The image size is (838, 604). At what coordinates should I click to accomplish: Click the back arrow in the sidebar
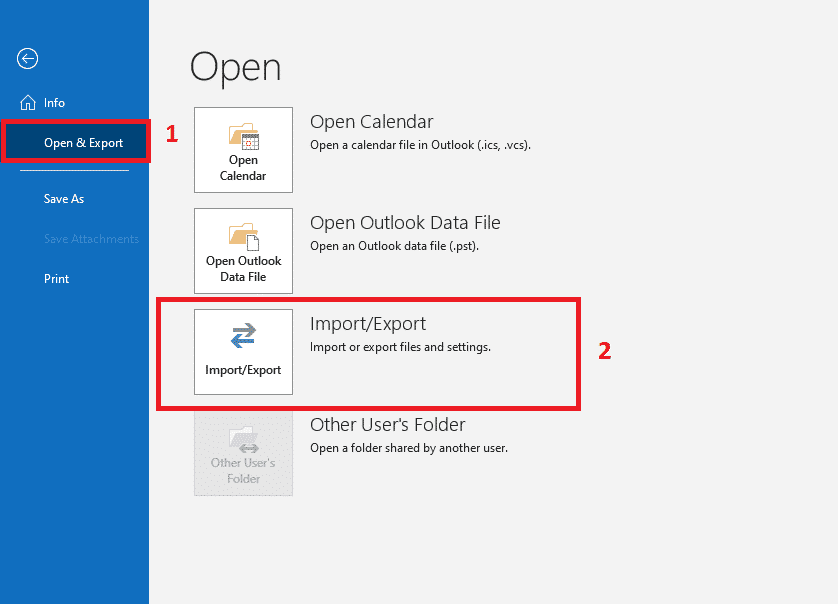click(27, 58)
